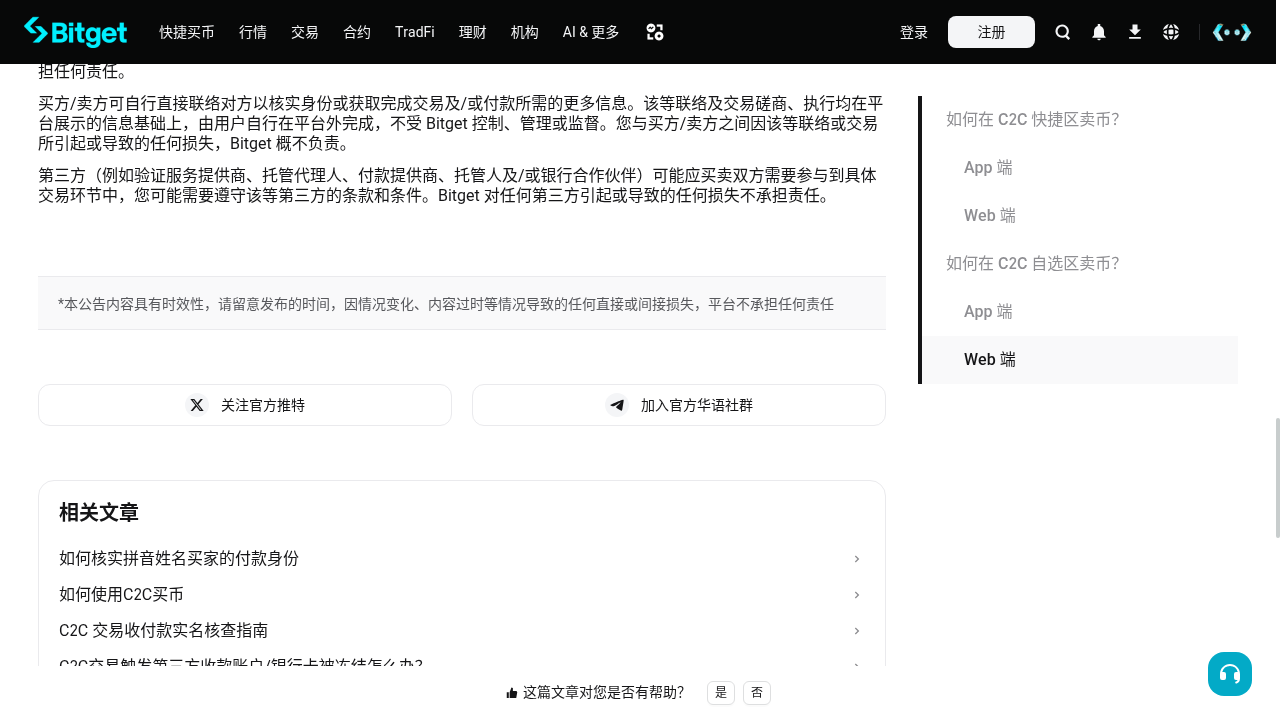Image resolution: width=1280 pixels, height=720 pixels.
Task: Jump to 如何在 C2C 自选区卖币? section
Action: pyautogui.click(x=1032, y=264)
